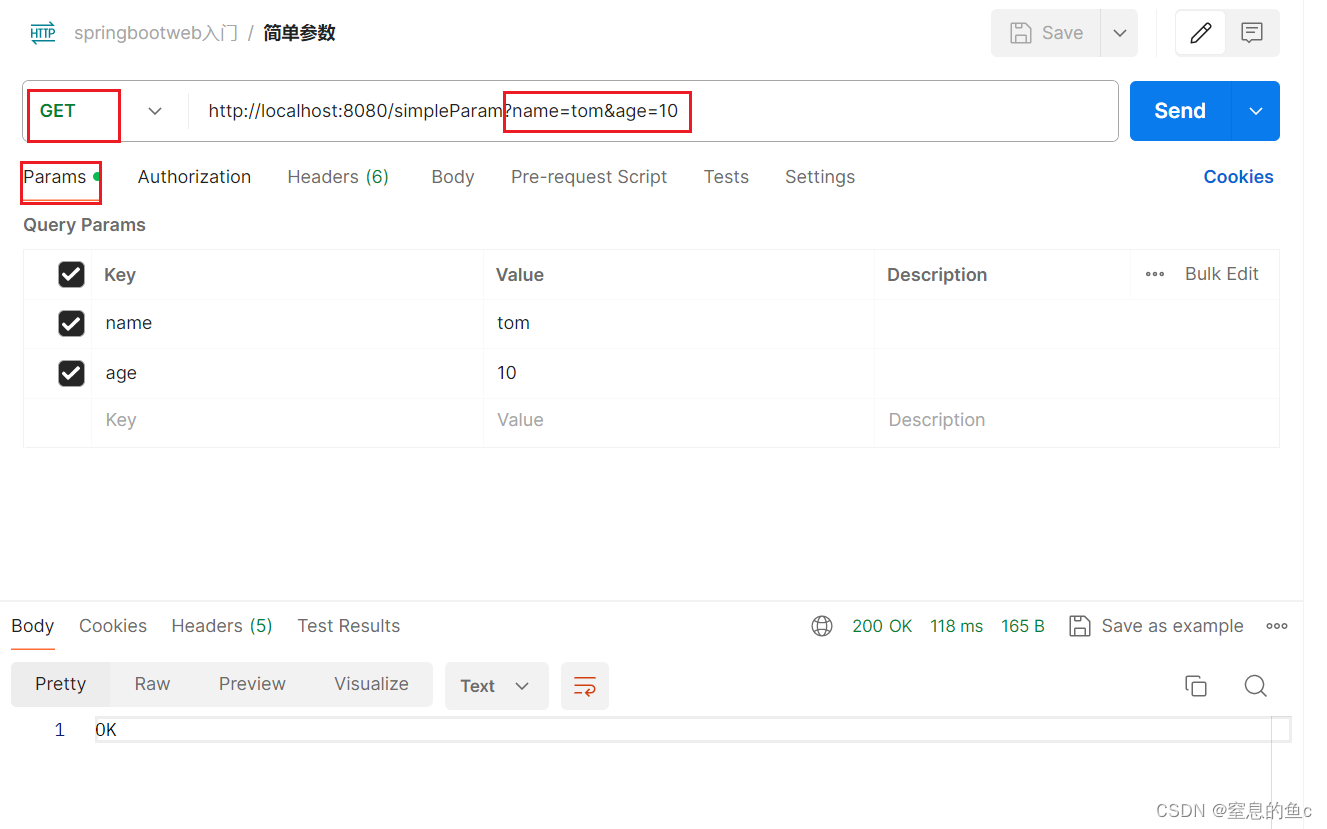Screen dimensions: 1327x829
Task: Click the HTTP request type icon
Action: (42, 33)
